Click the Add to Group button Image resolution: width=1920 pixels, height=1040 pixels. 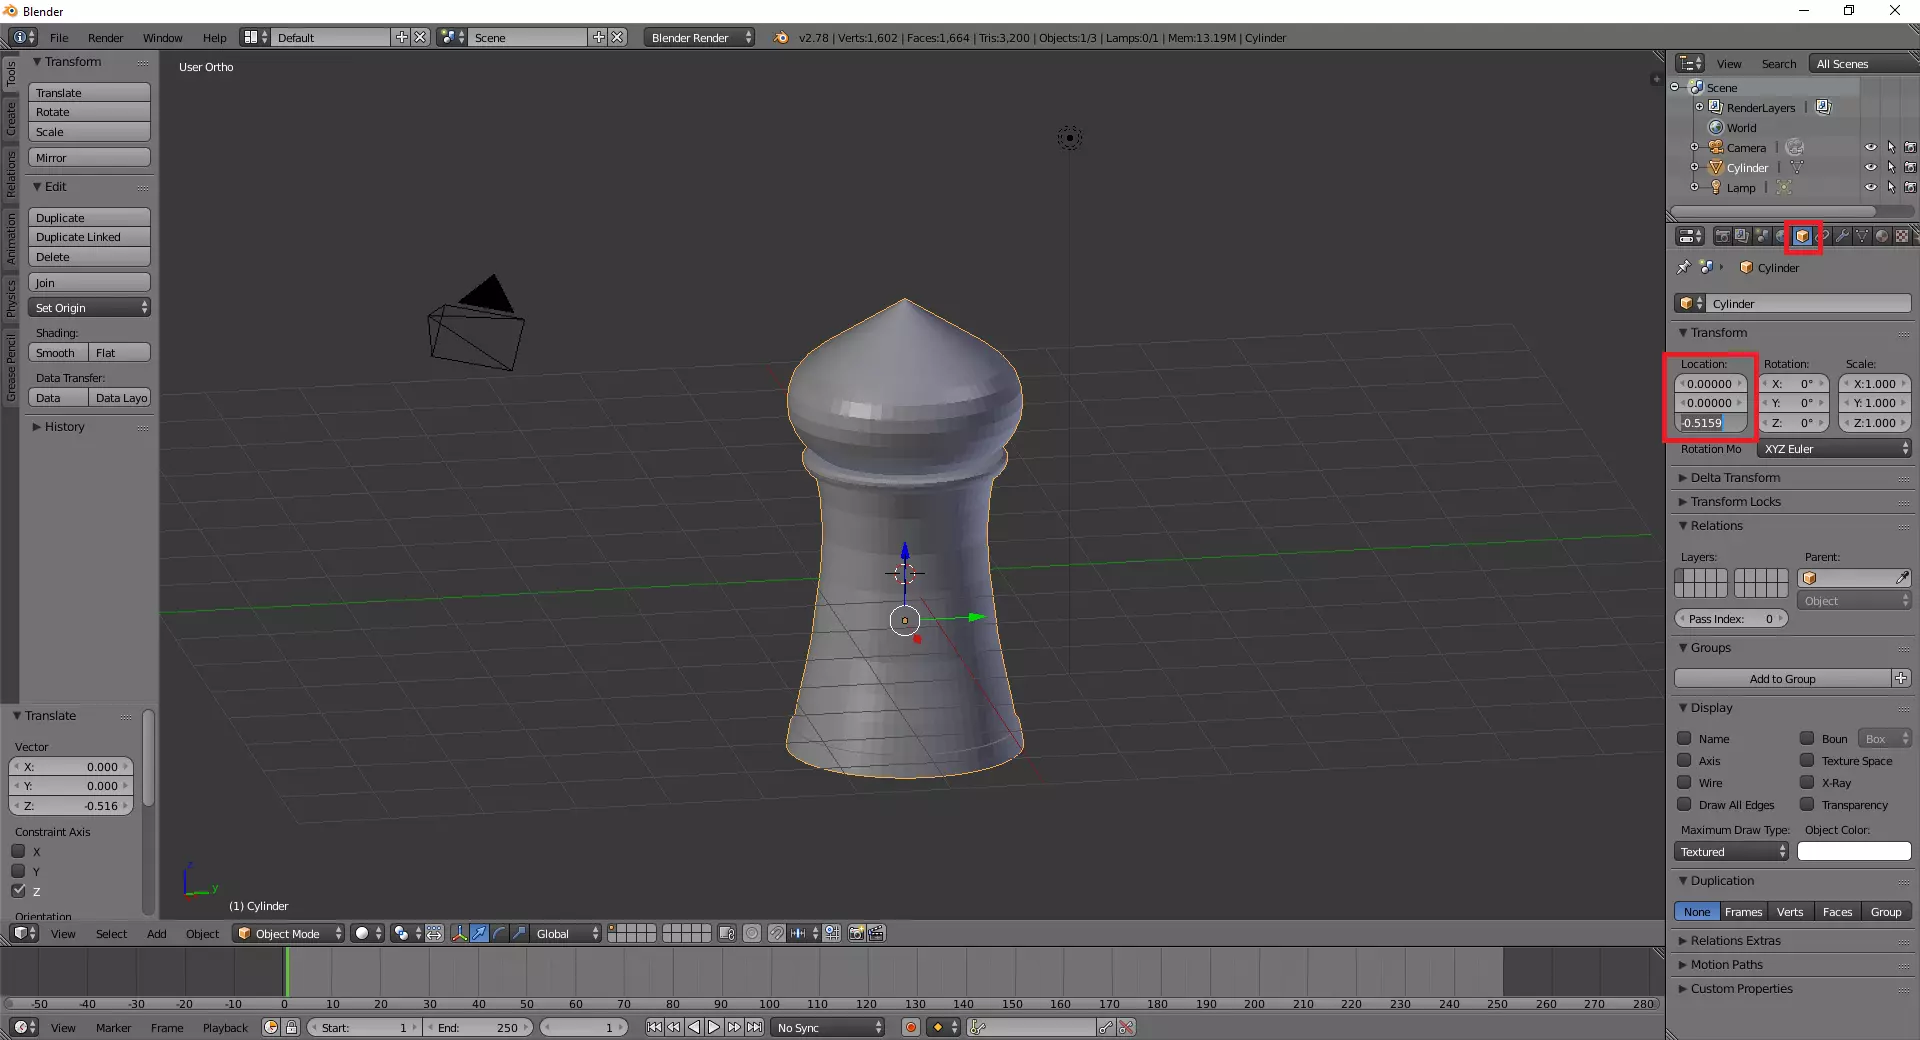pyautogui.click(x=1782, y=679)
